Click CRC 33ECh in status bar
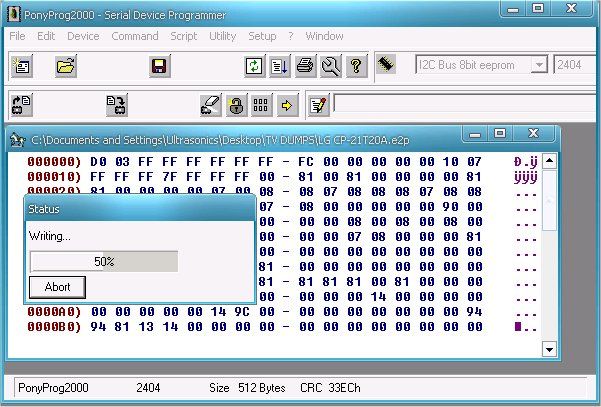Image resolution: width=601 pixels, height=407 pixels. pos(330,388)
